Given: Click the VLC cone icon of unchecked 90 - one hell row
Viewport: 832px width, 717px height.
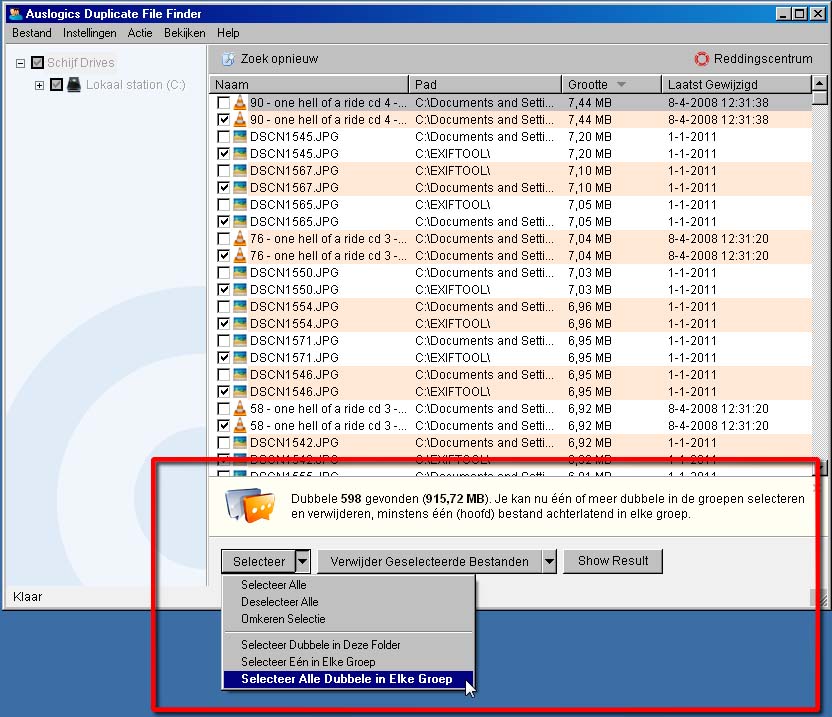Looking at the screenshot, I should coord(240,102).
